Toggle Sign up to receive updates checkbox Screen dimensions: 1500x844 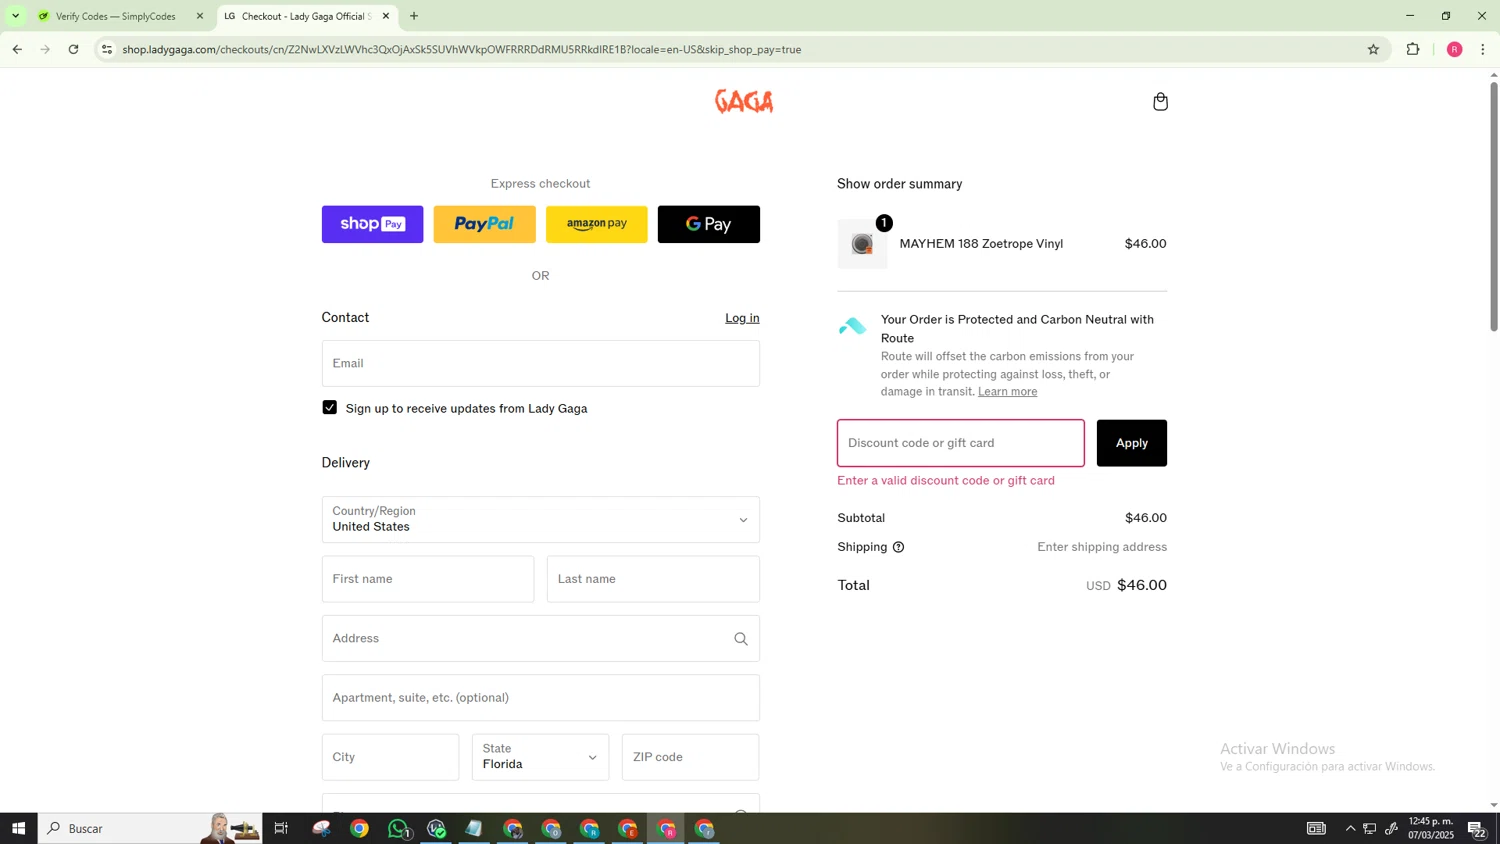330,408
